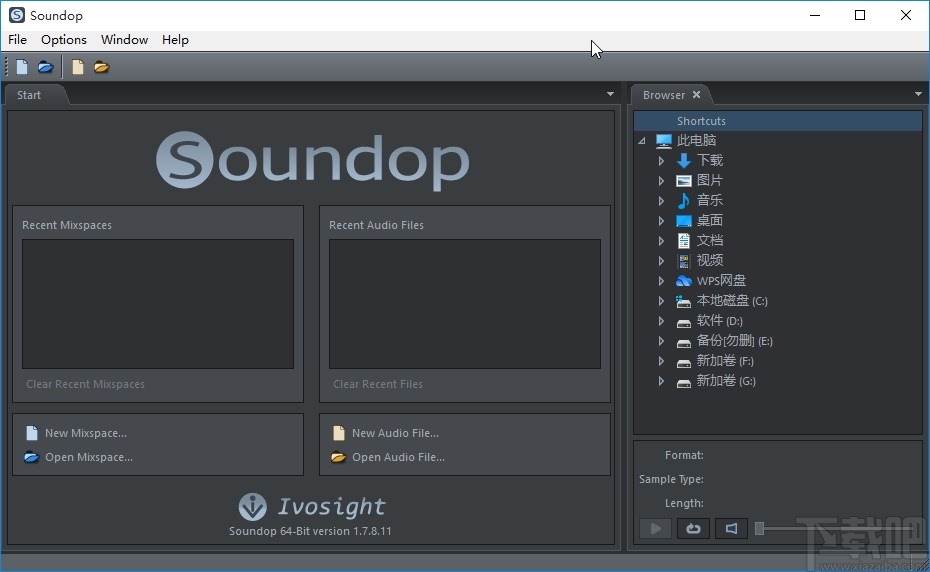The width and height of the screenshot is (930, 572).
Task: Select the 下载 folder label
Action: [x=710, y=160]
